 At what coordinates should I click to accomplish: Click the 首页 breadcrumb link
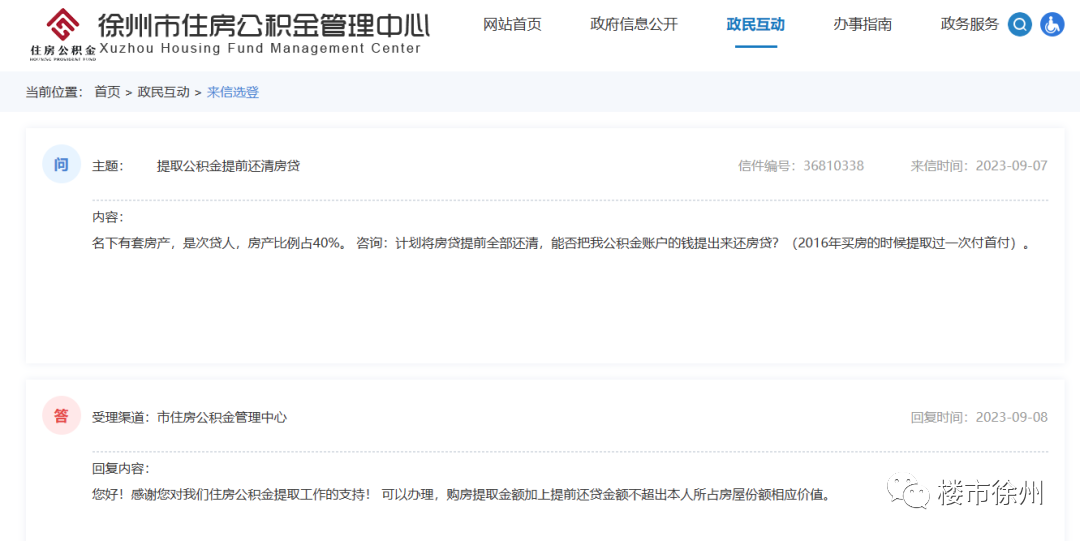coord(107,92)
